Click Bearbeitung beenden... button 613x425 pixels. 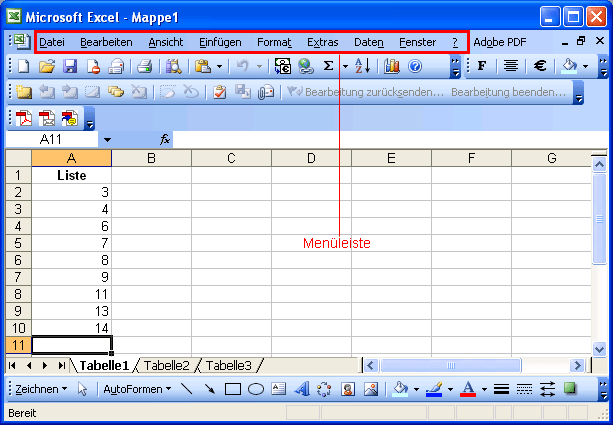coord(509,92)
